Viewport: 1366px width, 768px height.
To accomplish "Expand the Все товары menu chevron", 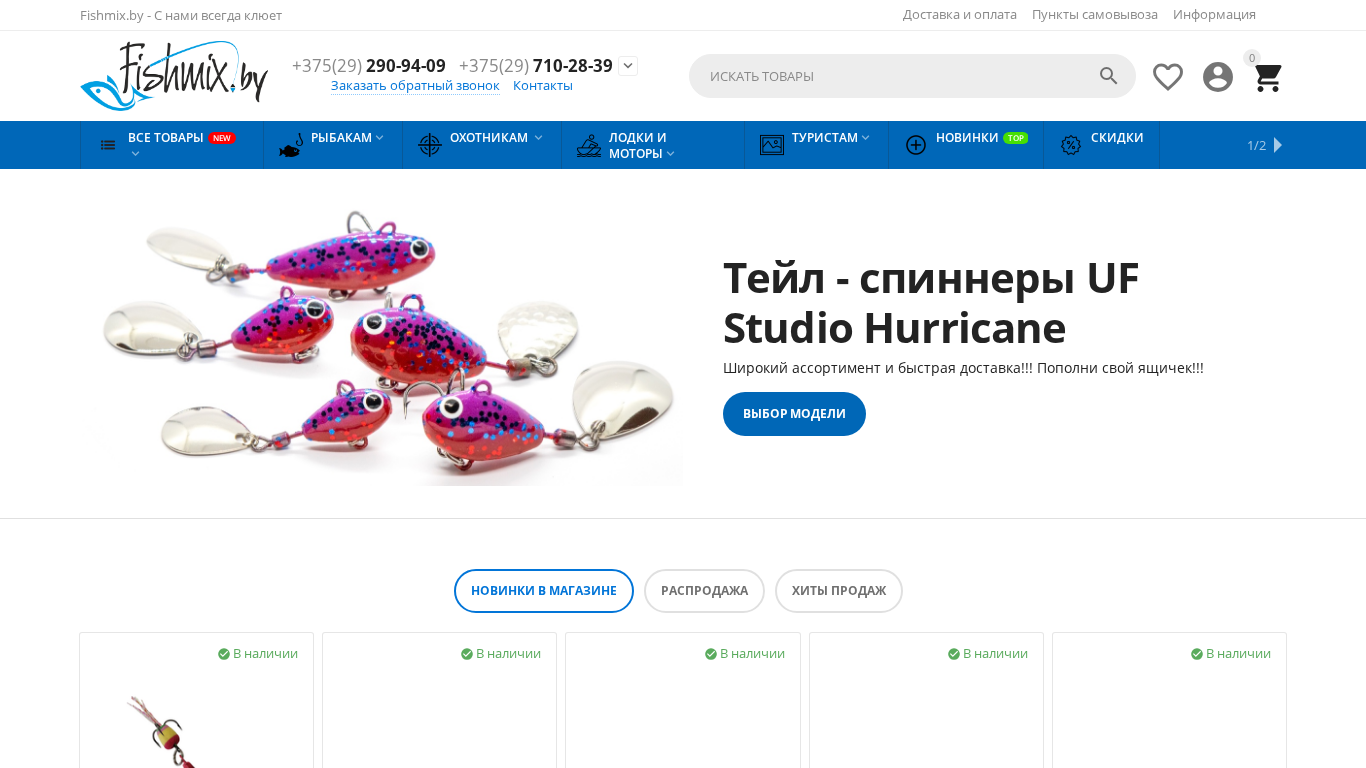I will pos(135,154).
